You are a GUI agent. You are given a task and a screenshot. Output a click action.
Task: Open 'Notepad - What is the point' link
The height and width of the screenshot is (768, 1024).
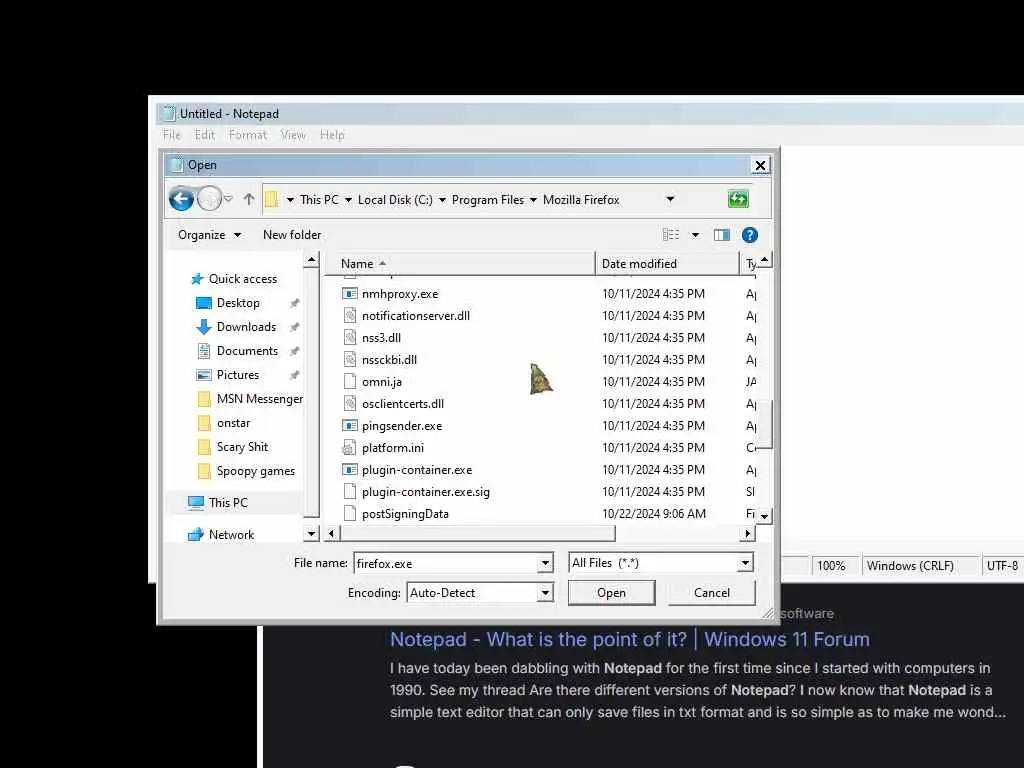(630, 639)
